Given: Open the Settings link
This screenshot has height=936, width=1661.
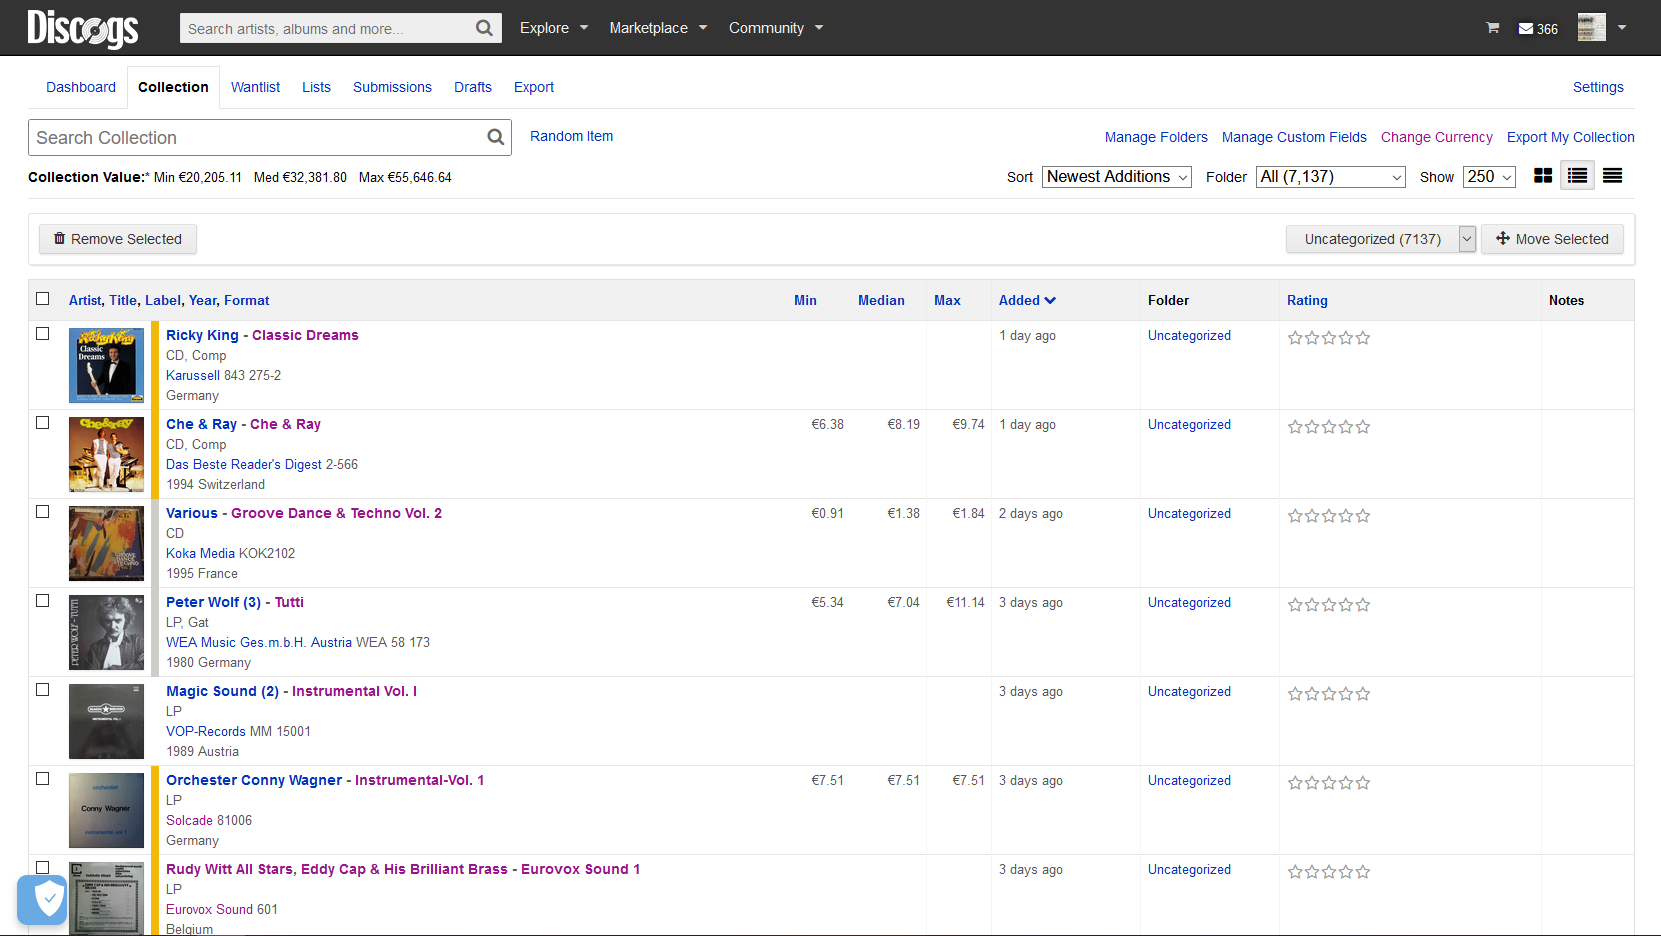Looking at the screenshot, I should (x=1598, y=87).
